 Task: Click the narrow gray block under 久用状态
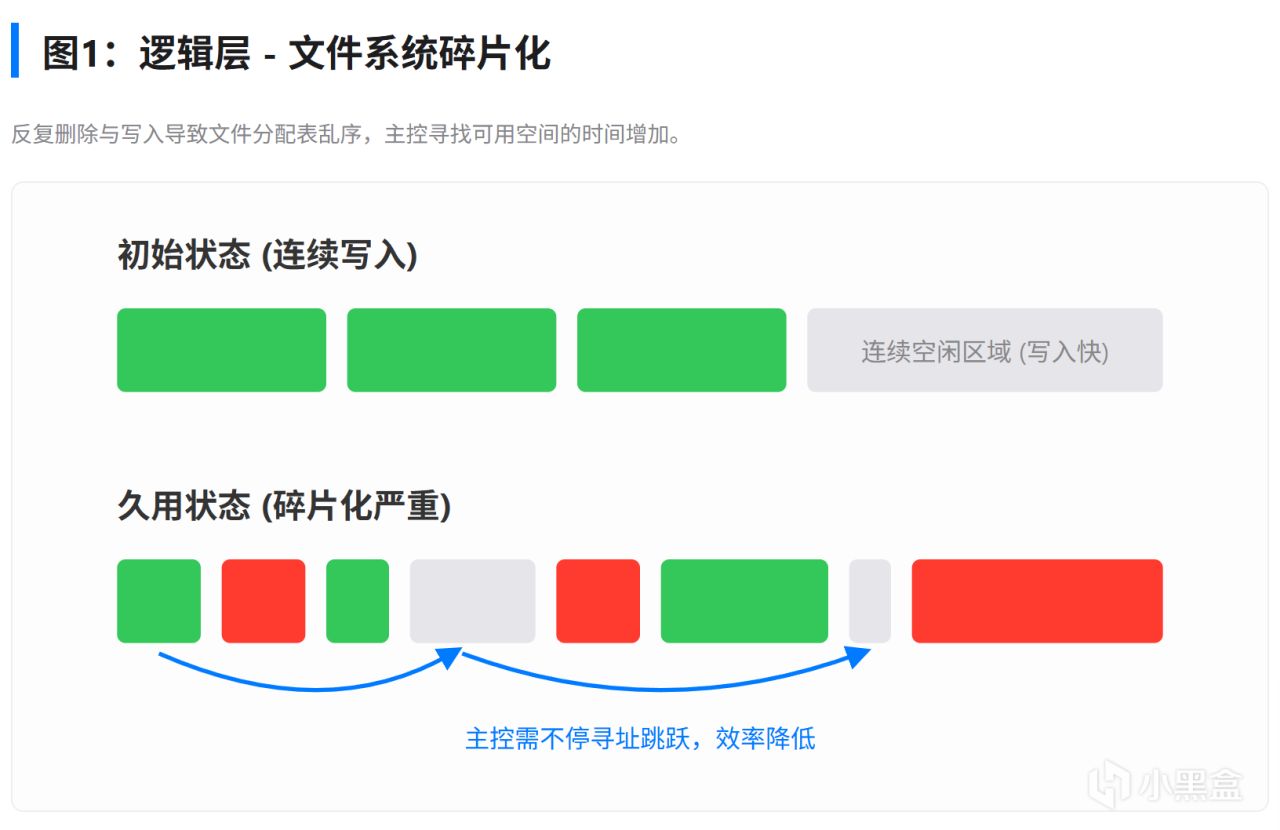coord(869,601)
